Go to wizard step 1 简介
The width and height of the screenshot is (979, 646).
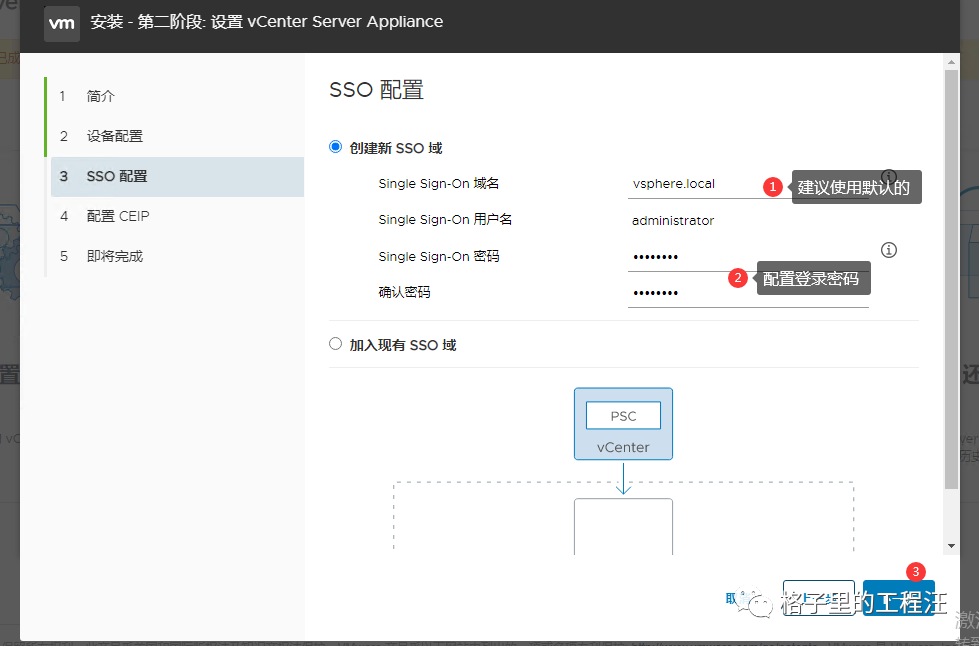point(175,96)
